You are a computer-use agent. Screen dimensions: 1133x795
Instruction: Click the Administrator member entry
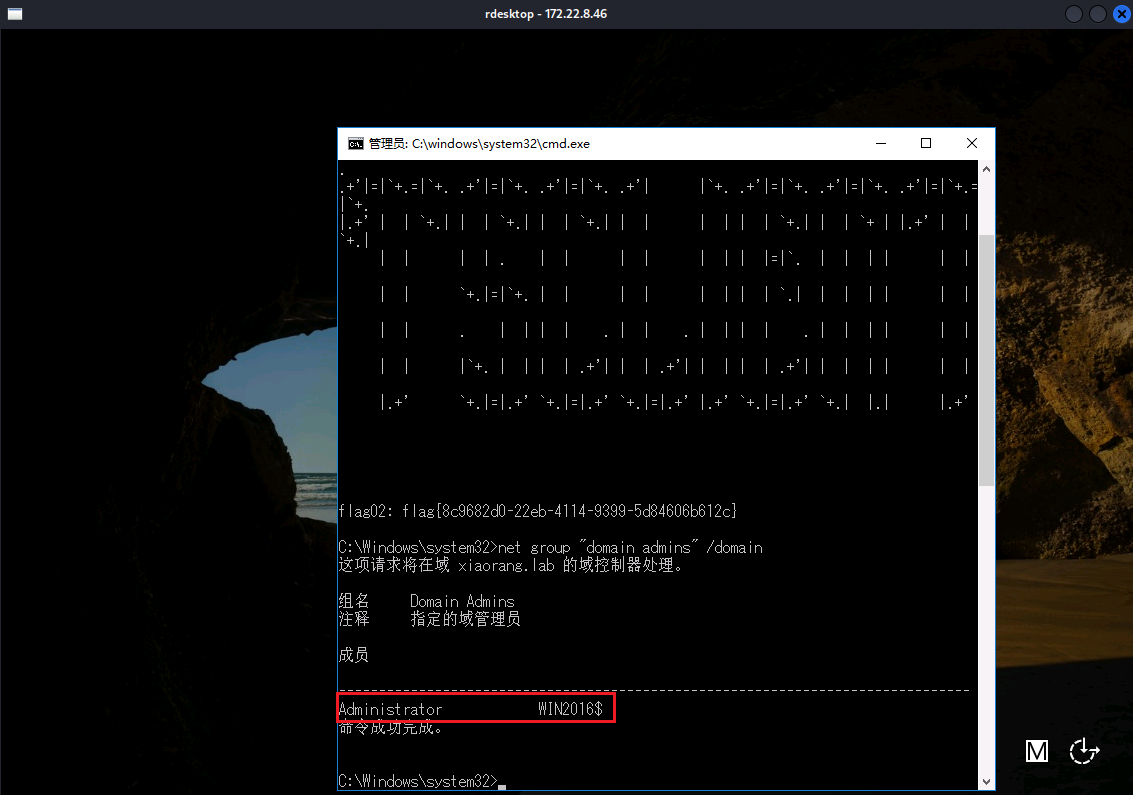click(x=390, y=709)
